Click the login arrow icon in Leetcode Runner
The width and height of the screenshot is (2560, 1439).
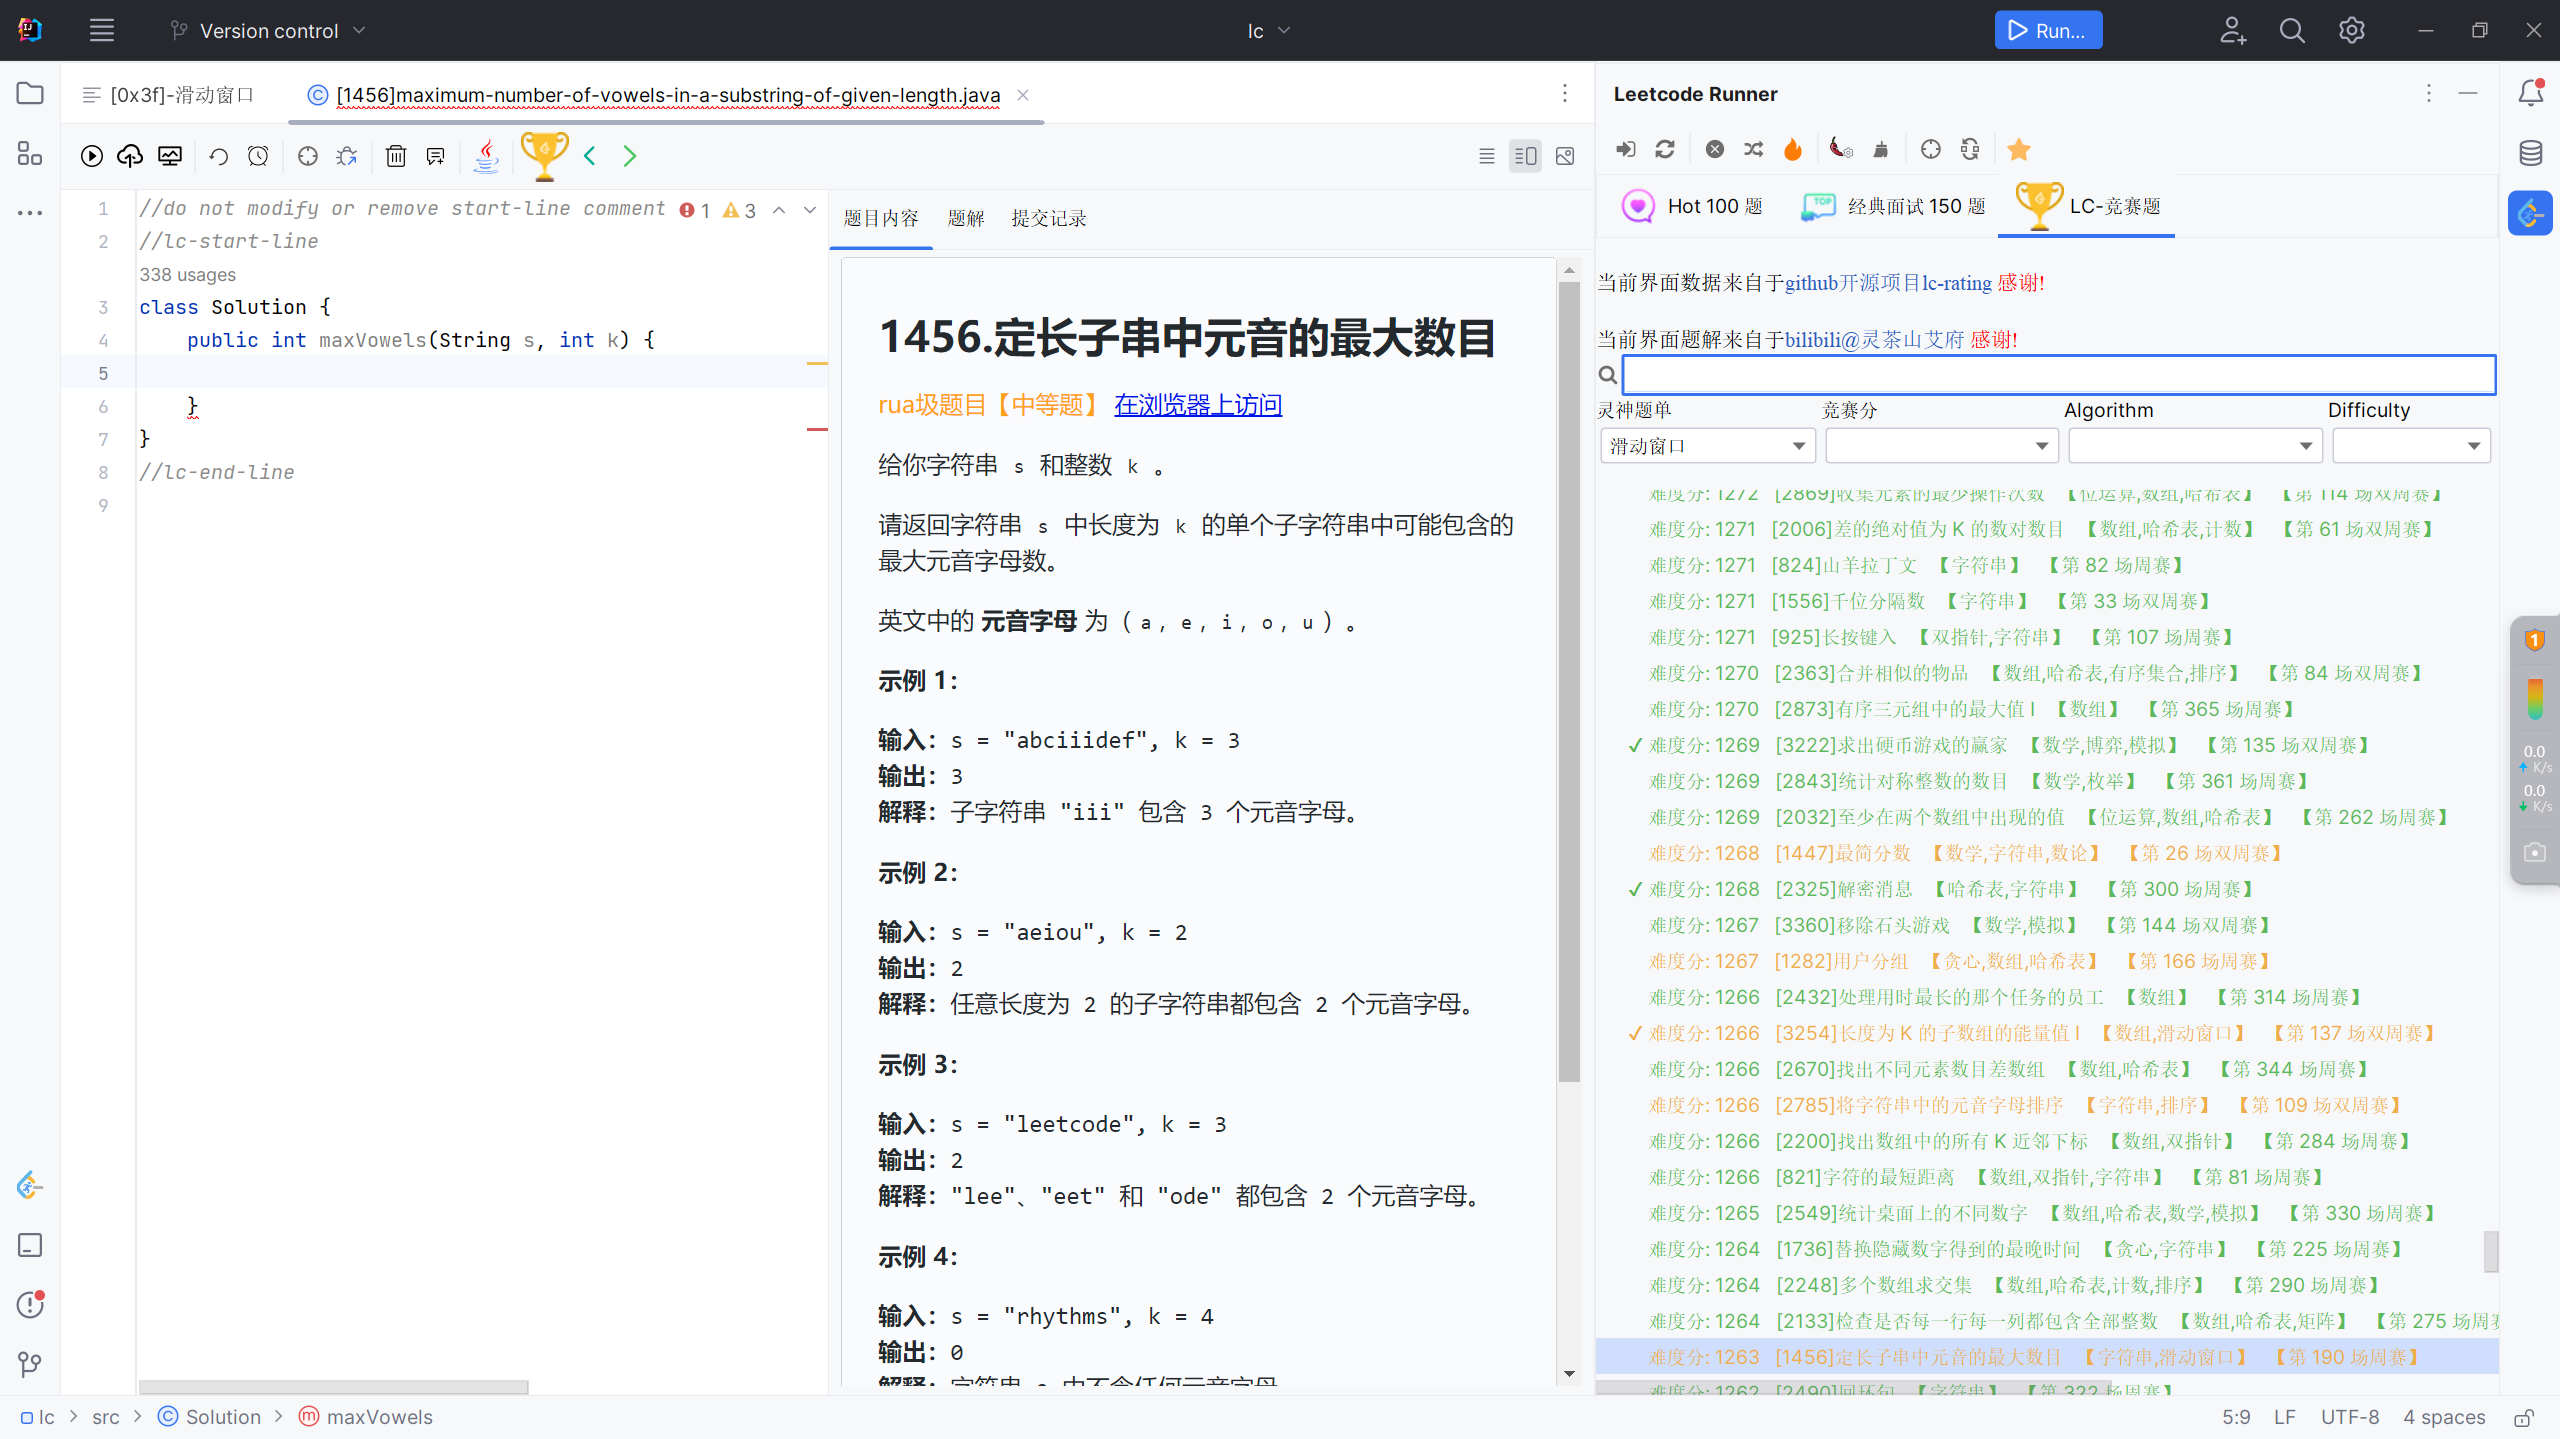[x=1626, y=149]
